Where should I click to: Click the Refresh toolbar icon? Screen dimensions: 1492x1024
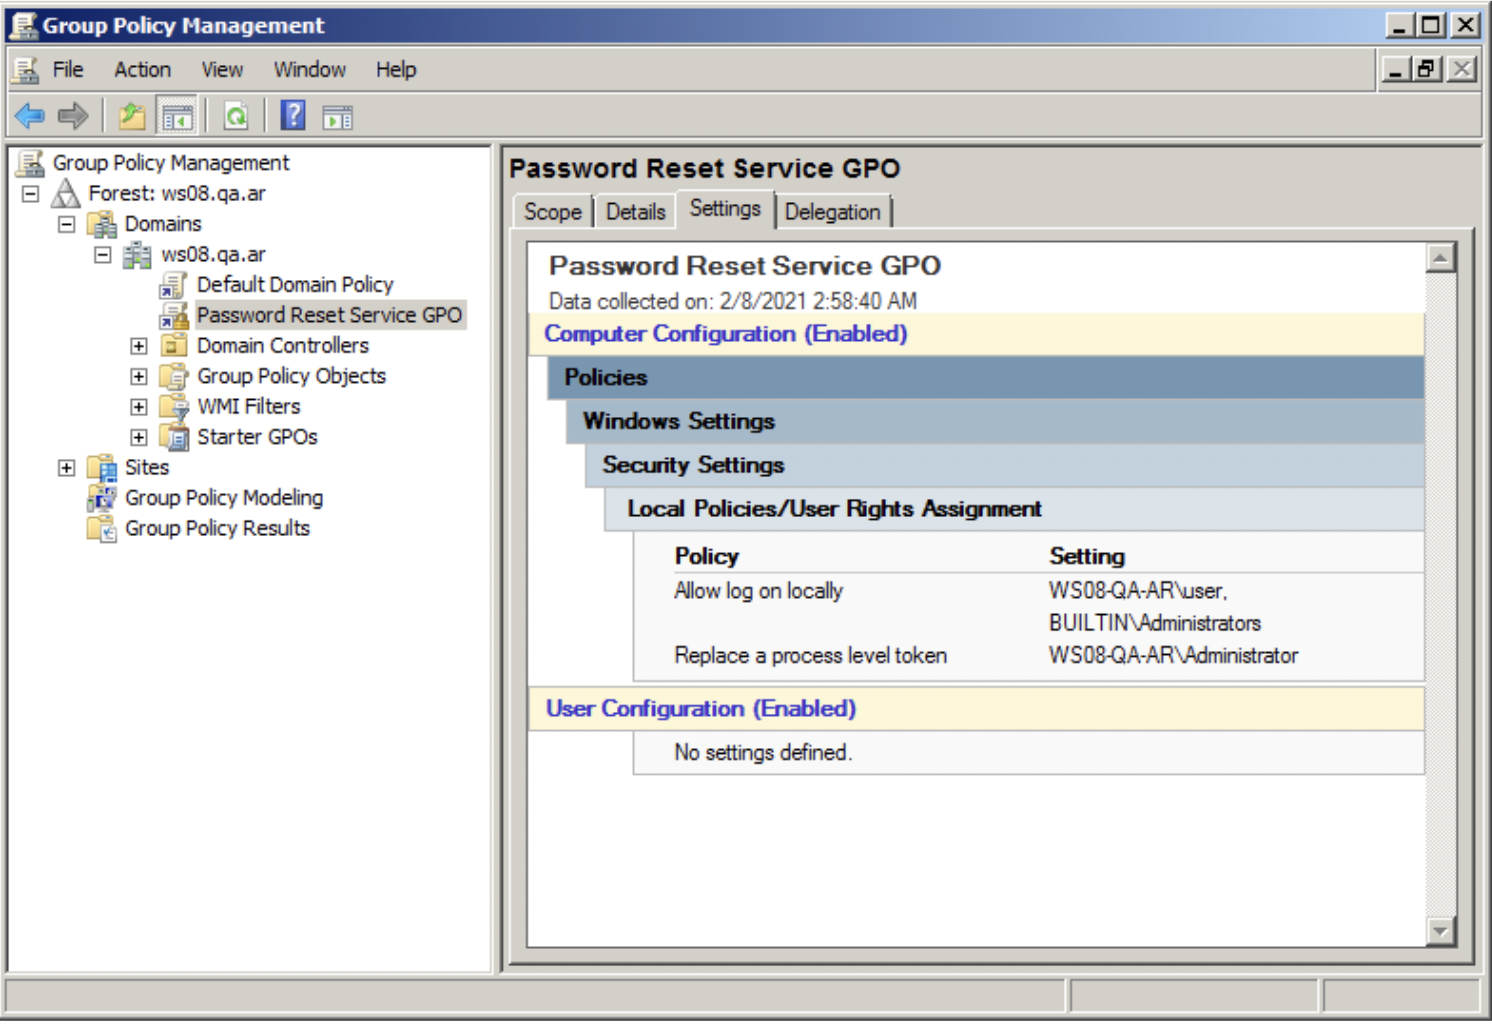tap(236, 116)
